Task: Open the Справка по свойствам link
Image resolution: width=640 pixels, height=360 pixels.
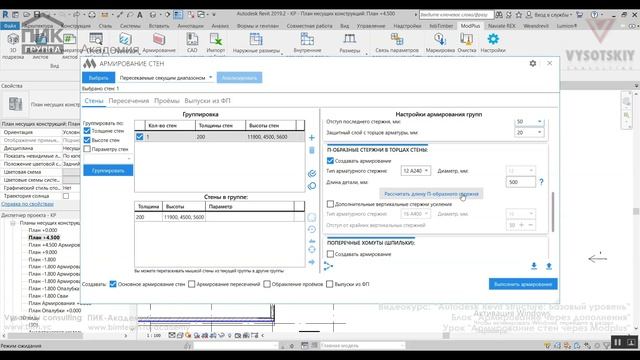Action: click(x=27, y=204)
